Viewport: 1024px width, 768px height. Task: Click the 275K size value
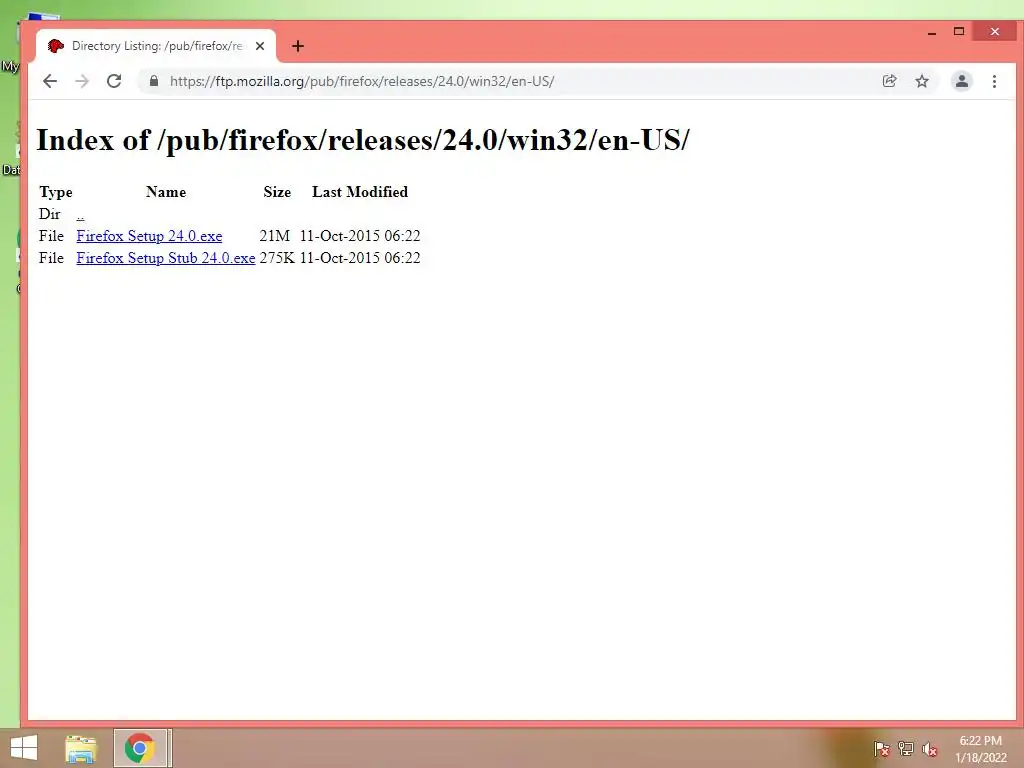click(277, 258)
